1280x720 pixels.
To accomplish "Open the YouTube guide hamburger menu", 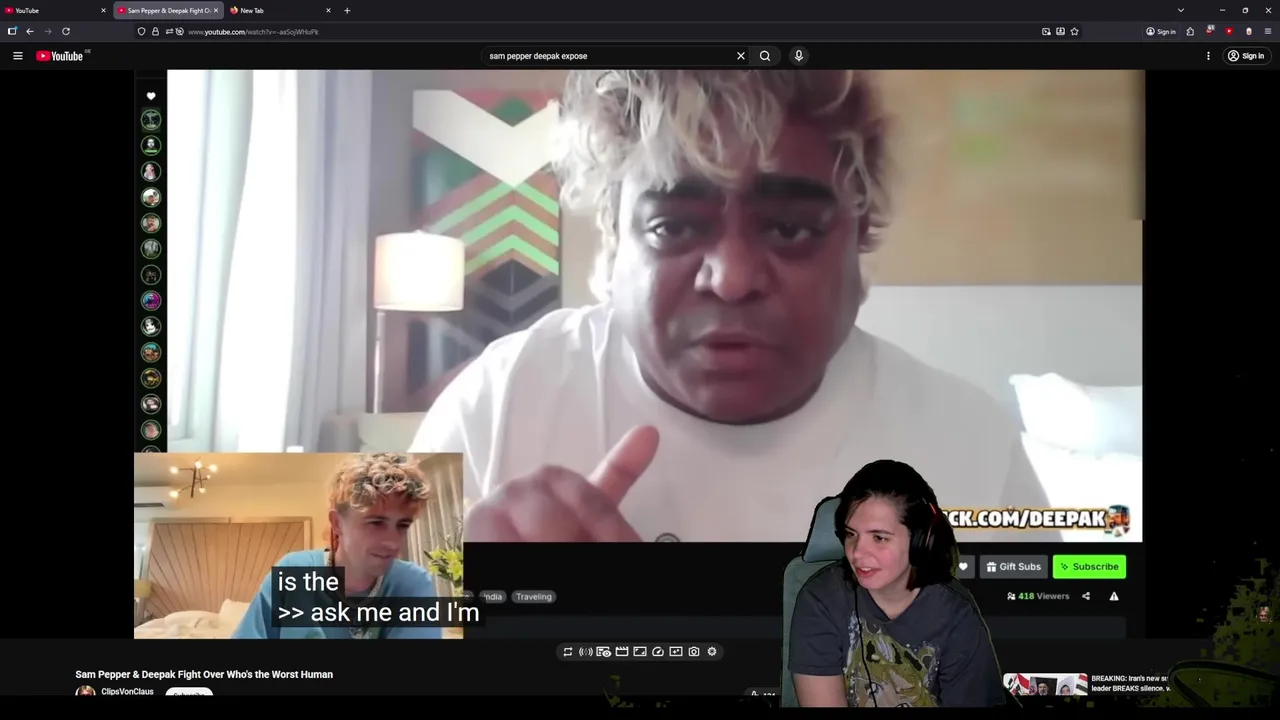I will (x=17, y=56).
